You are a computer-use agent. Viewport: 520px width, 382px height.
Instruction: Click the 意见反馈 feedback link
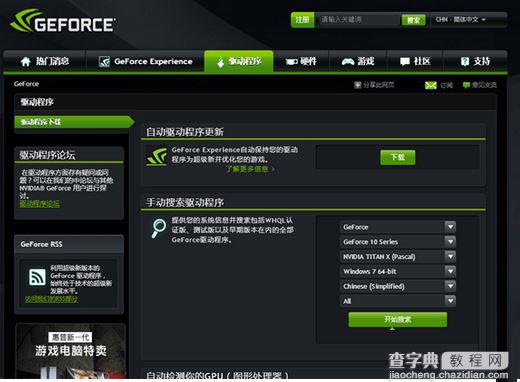point(484,85)
